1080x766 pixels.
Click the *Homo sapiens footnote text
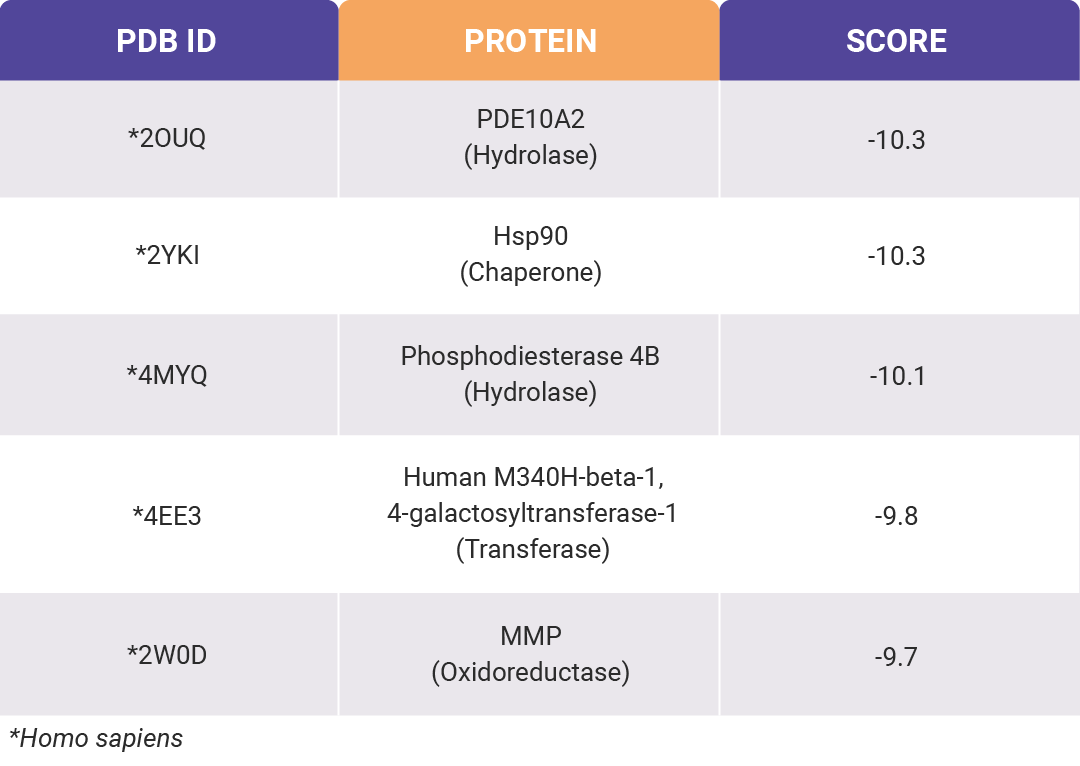[x=96, y=738]
